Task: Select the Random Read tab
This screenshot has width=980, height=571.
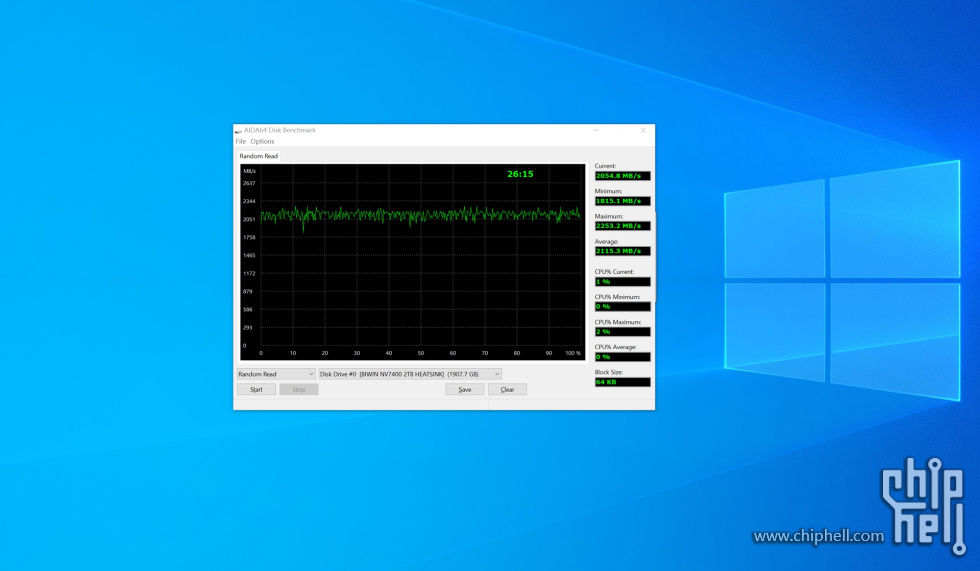Action: coord(259,156)
